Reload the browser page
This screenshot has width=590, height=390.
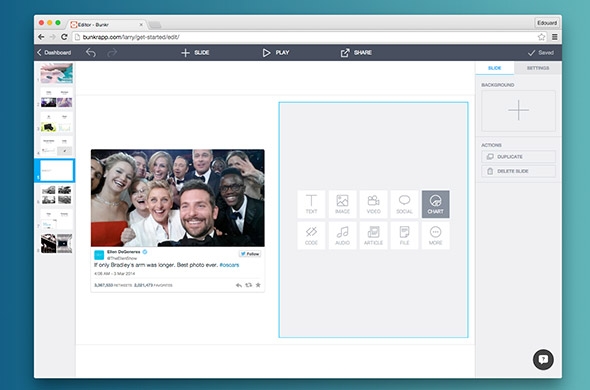tap(64, 37)
